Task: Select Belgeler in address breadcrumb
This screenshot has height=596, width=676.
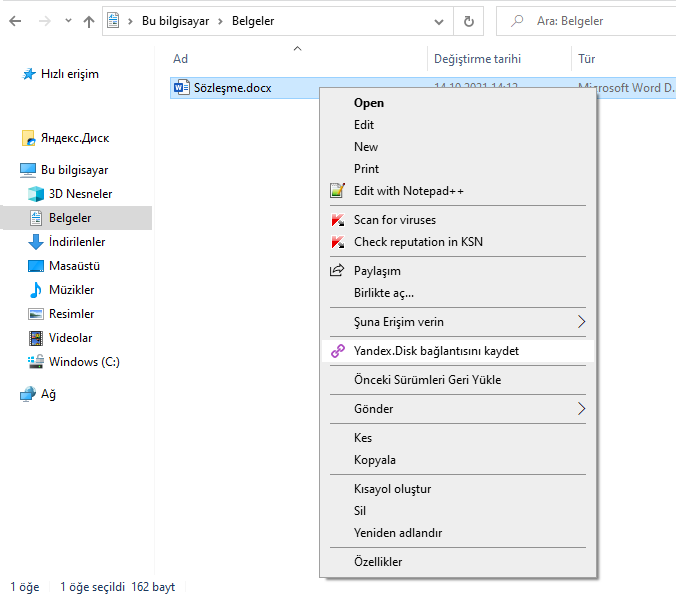Action: 253,21
